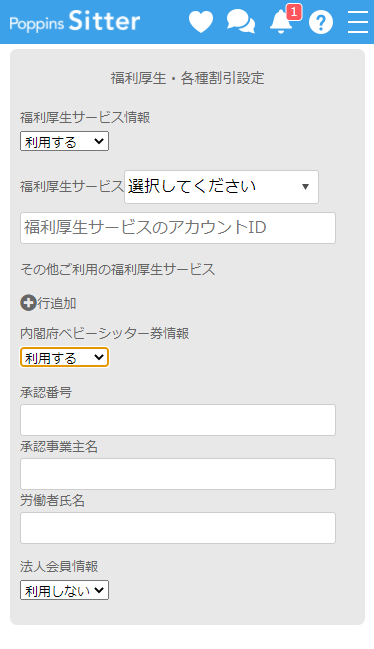Click the 福利厚生・各種割引設定 heading
Image resolution: width=374 pixels, height=649 pixels.
[x=187, y=78]
